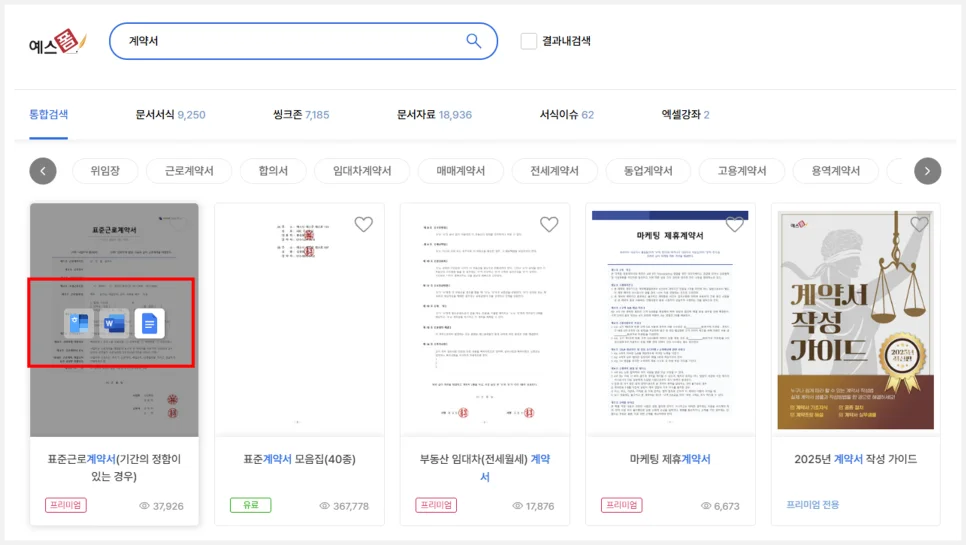The height and width of the screenshot is (545, 966).
Task: Click the 6,673 view count
Action: tap(726, 506)
